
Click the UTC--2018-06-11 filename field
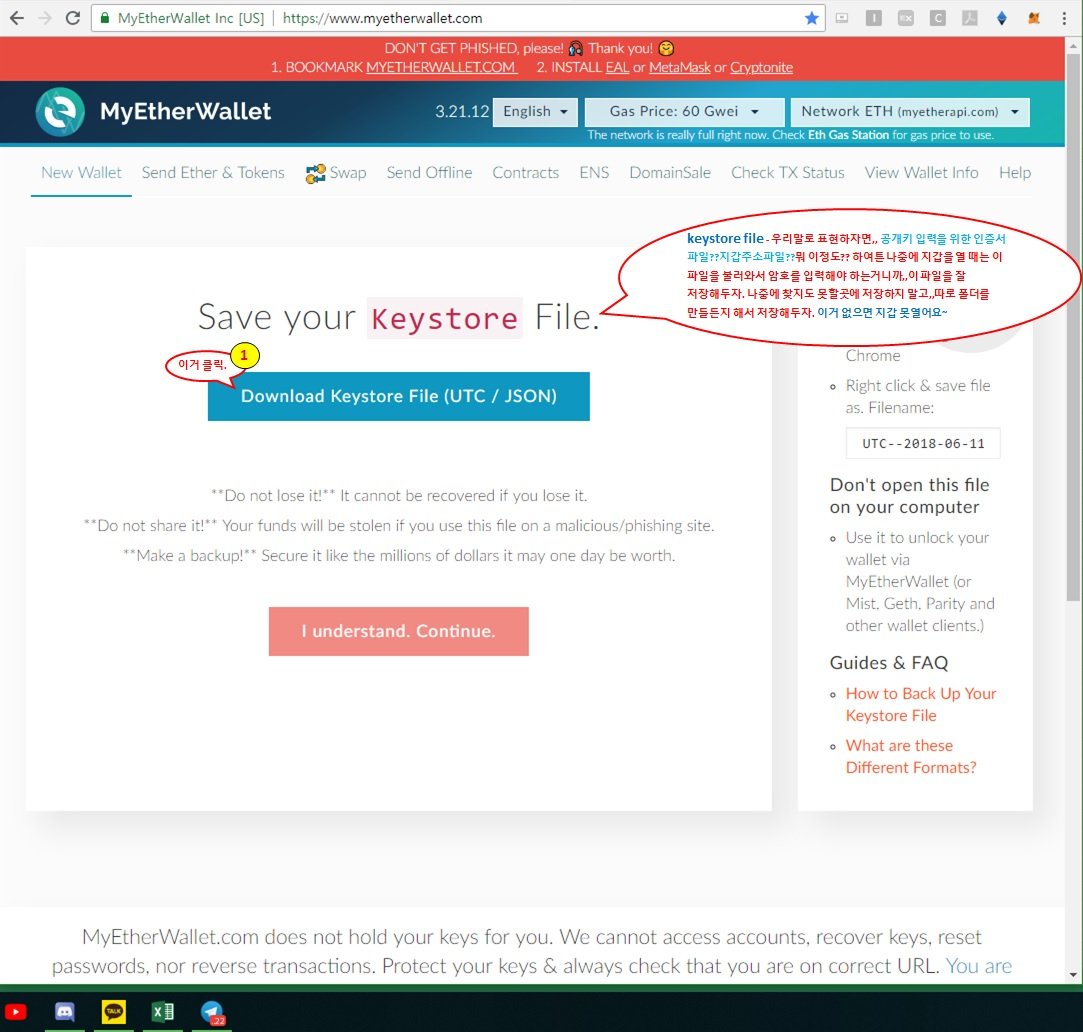point(923,443)
